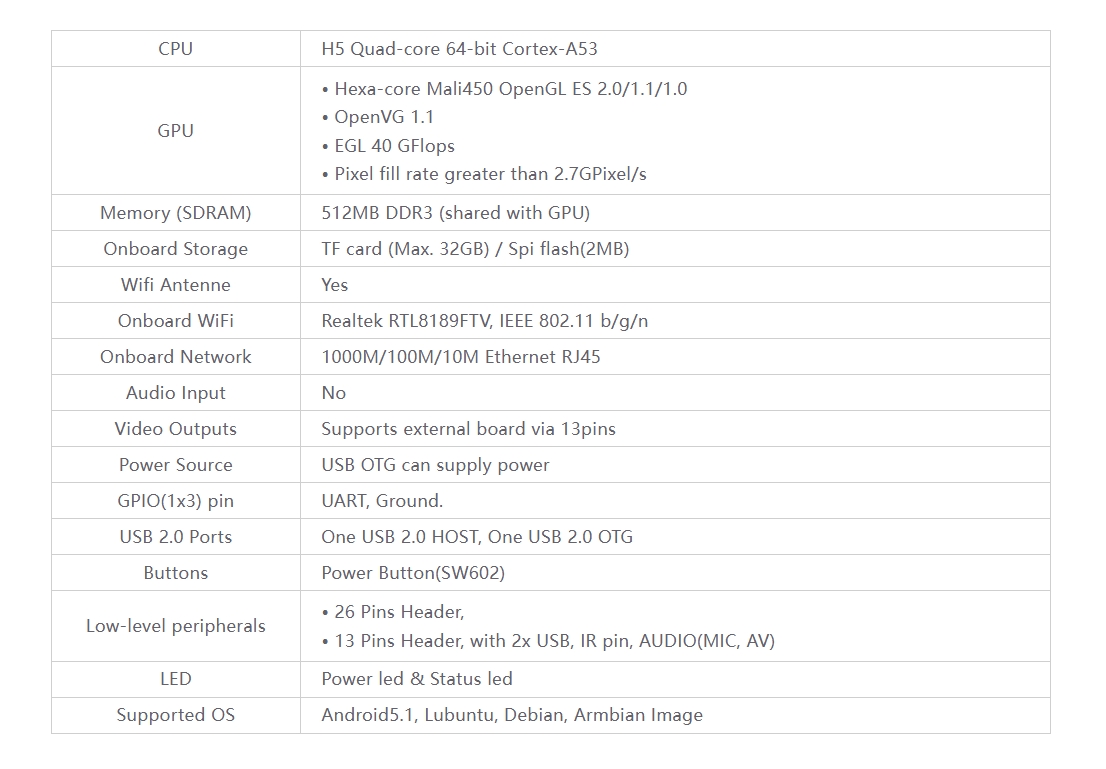Image resolution: width=1106 pixels, height=769 pixels.
Task: Click the EGL 40 GFlops line
Action: click(388, 145)
